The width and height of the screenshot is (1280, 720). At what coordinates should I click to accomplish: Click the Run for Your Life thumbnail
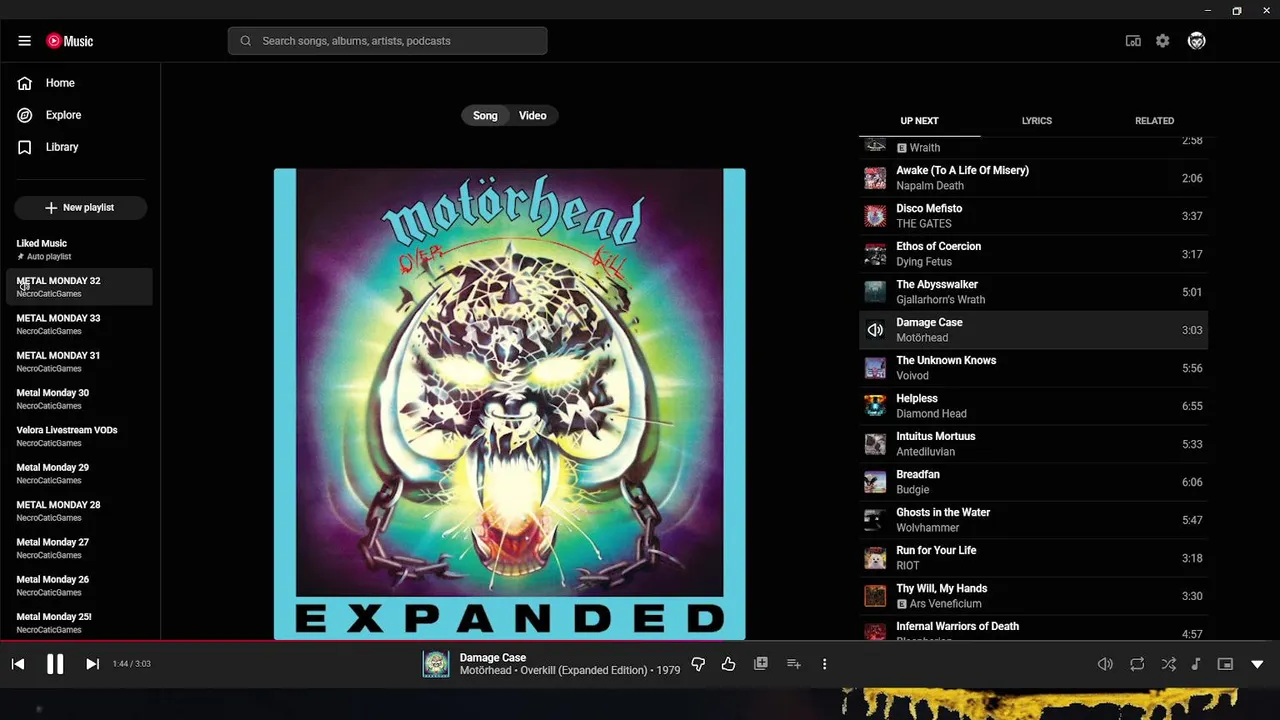875,558
